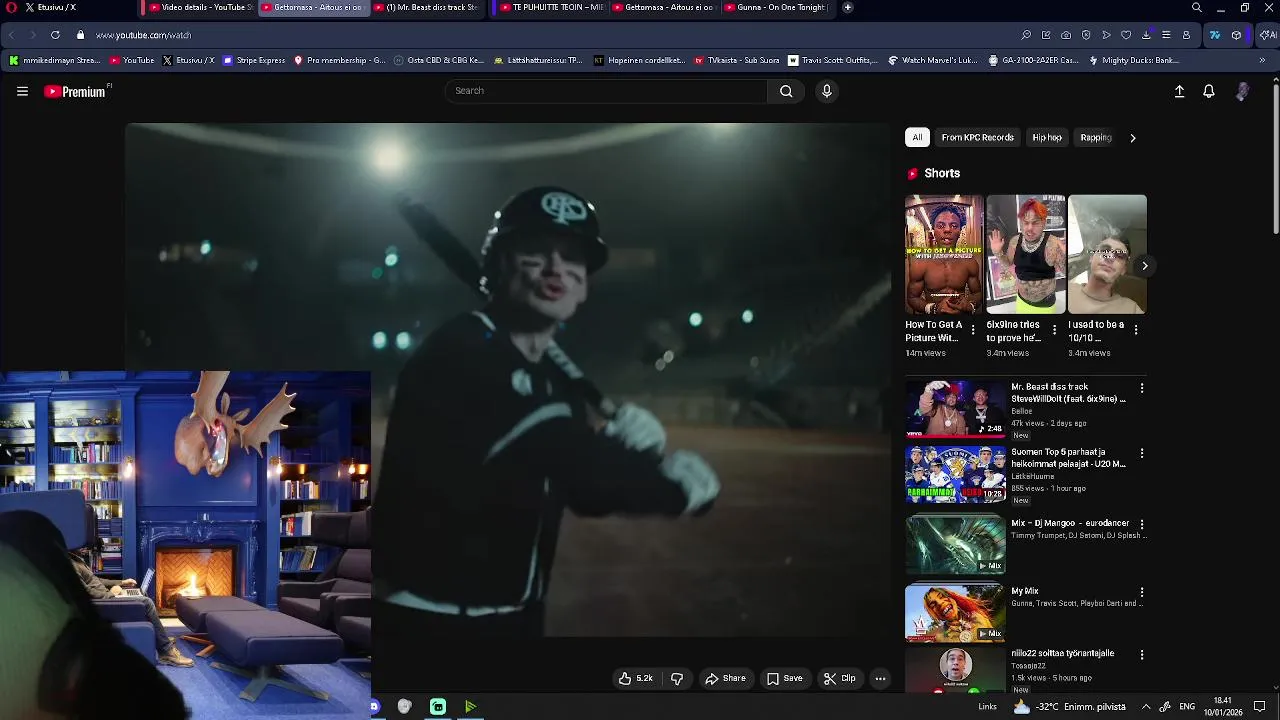Open browser downloads icon
This screenshot has width=1280, height=720.
pos(1146,35)
